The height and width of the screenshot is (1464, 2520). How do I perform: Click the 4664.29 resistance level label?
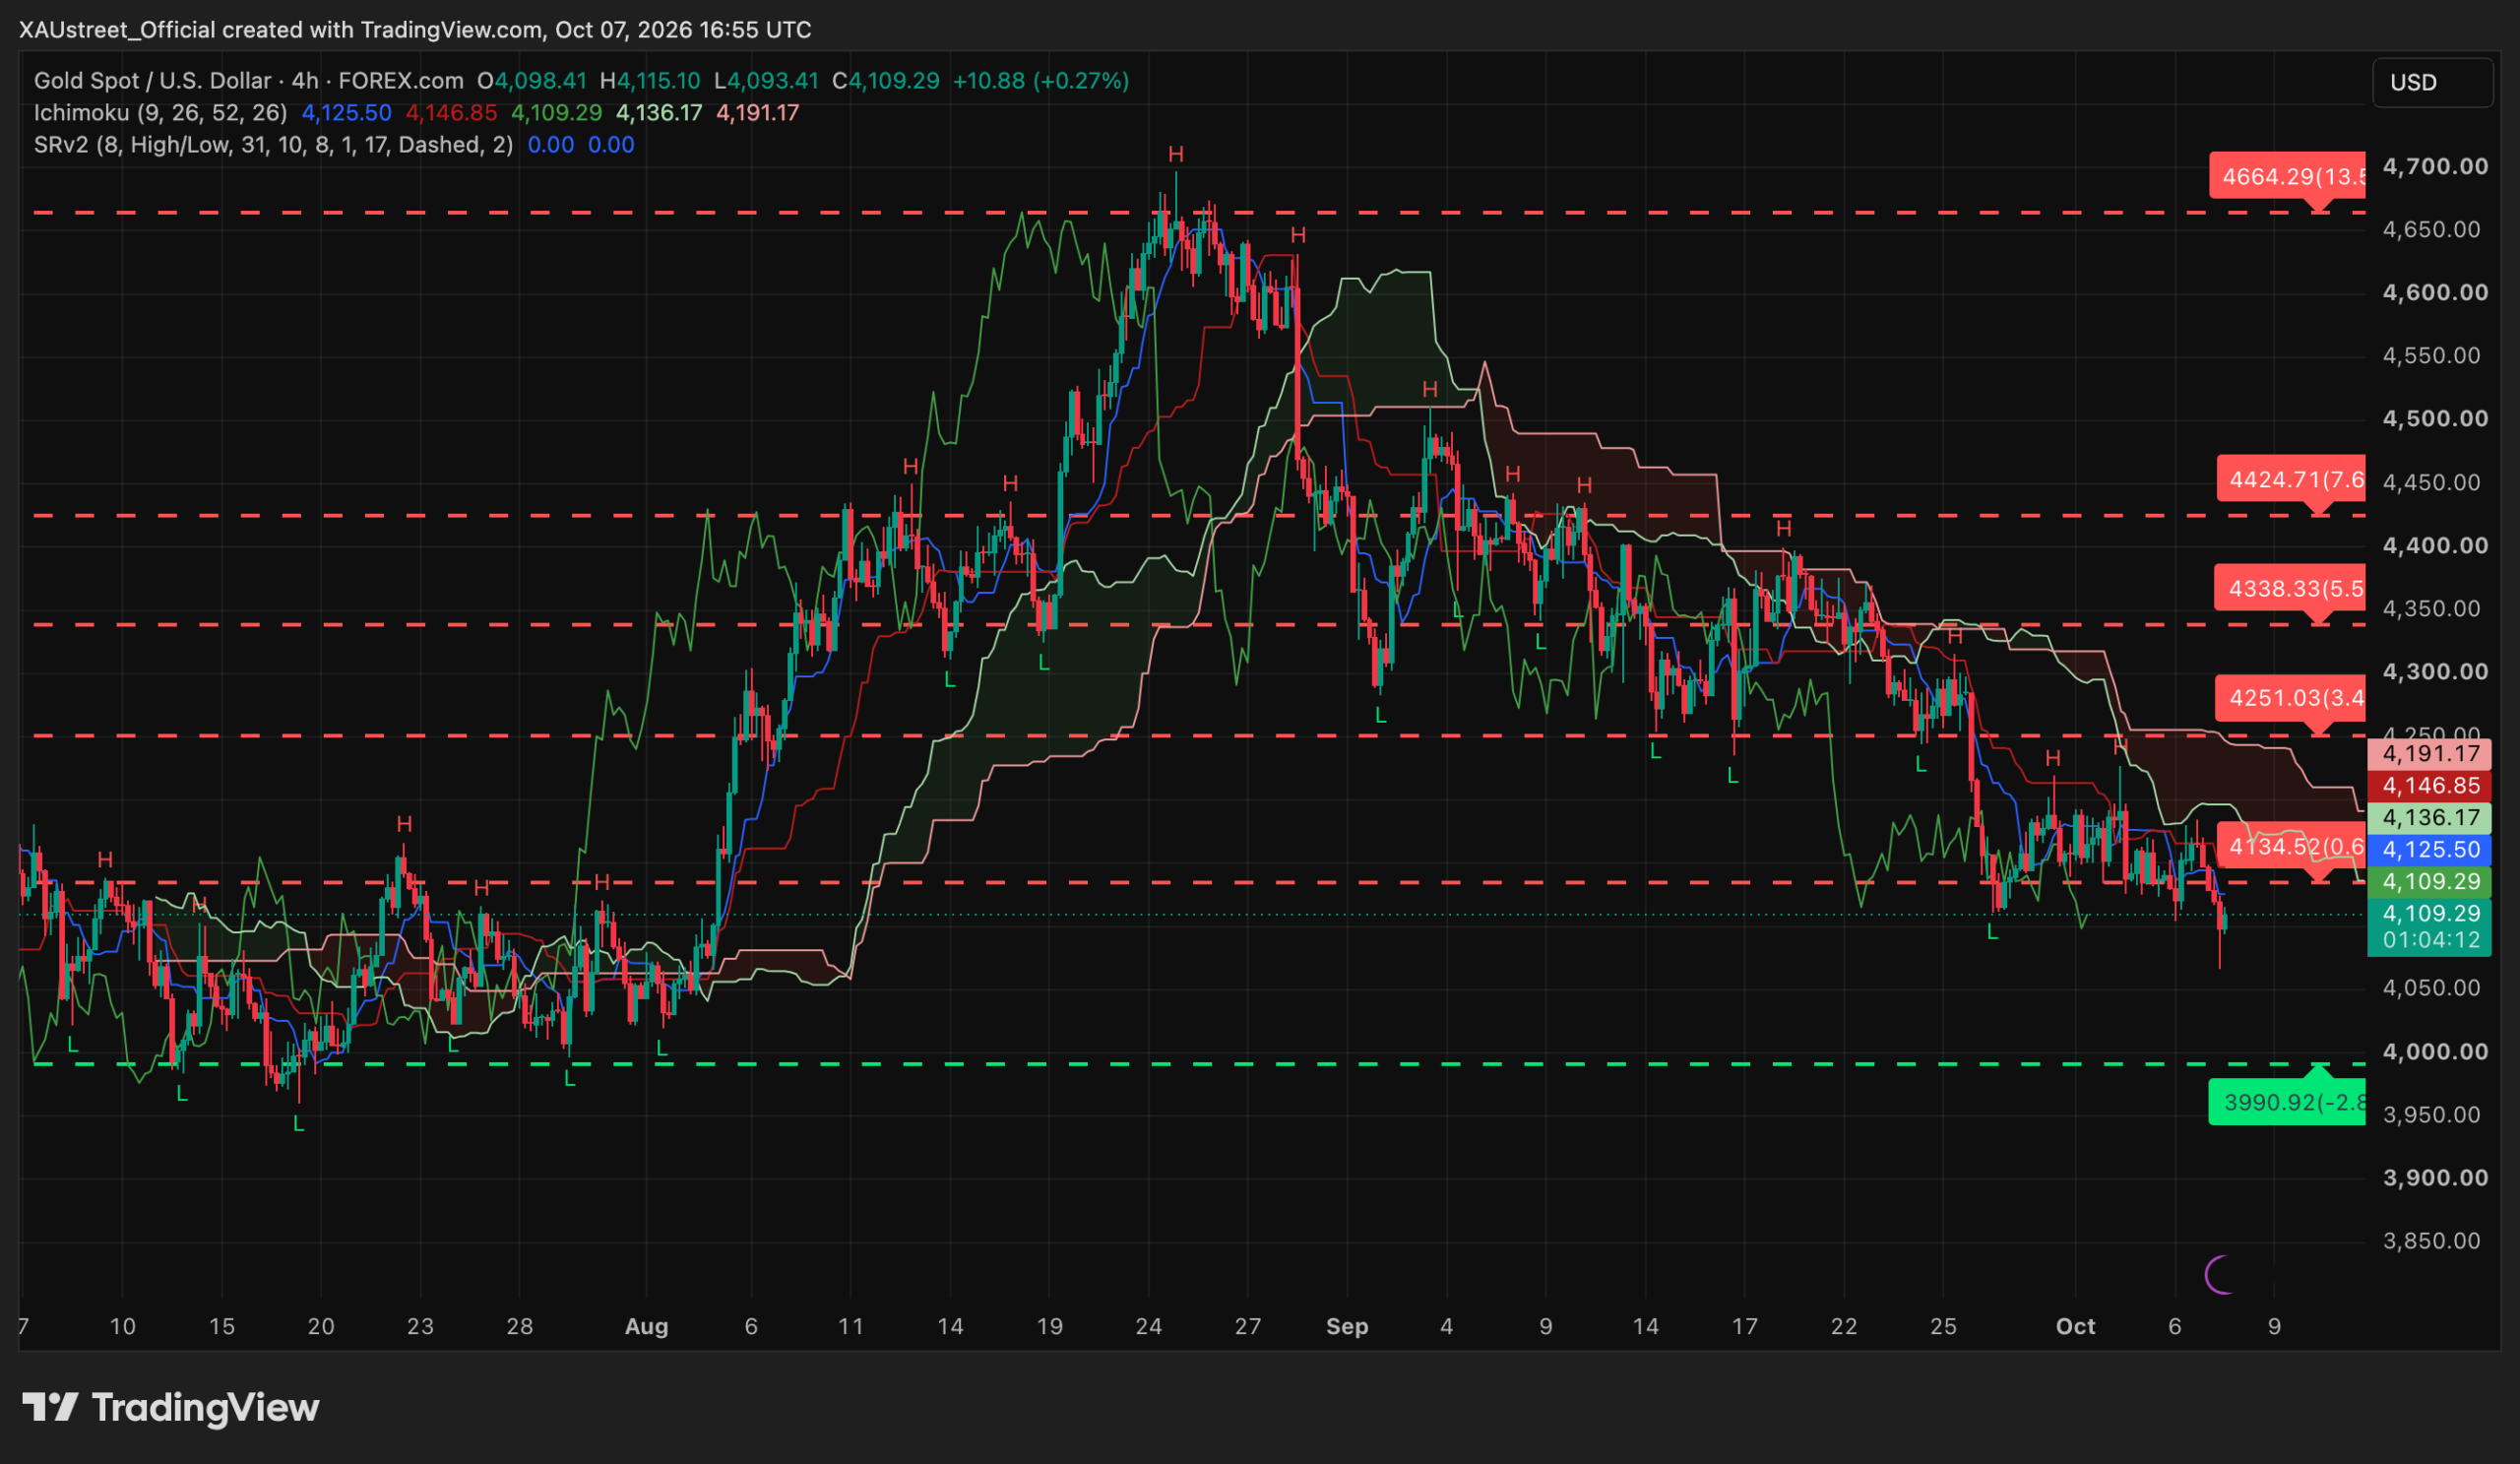point(2287,177)
